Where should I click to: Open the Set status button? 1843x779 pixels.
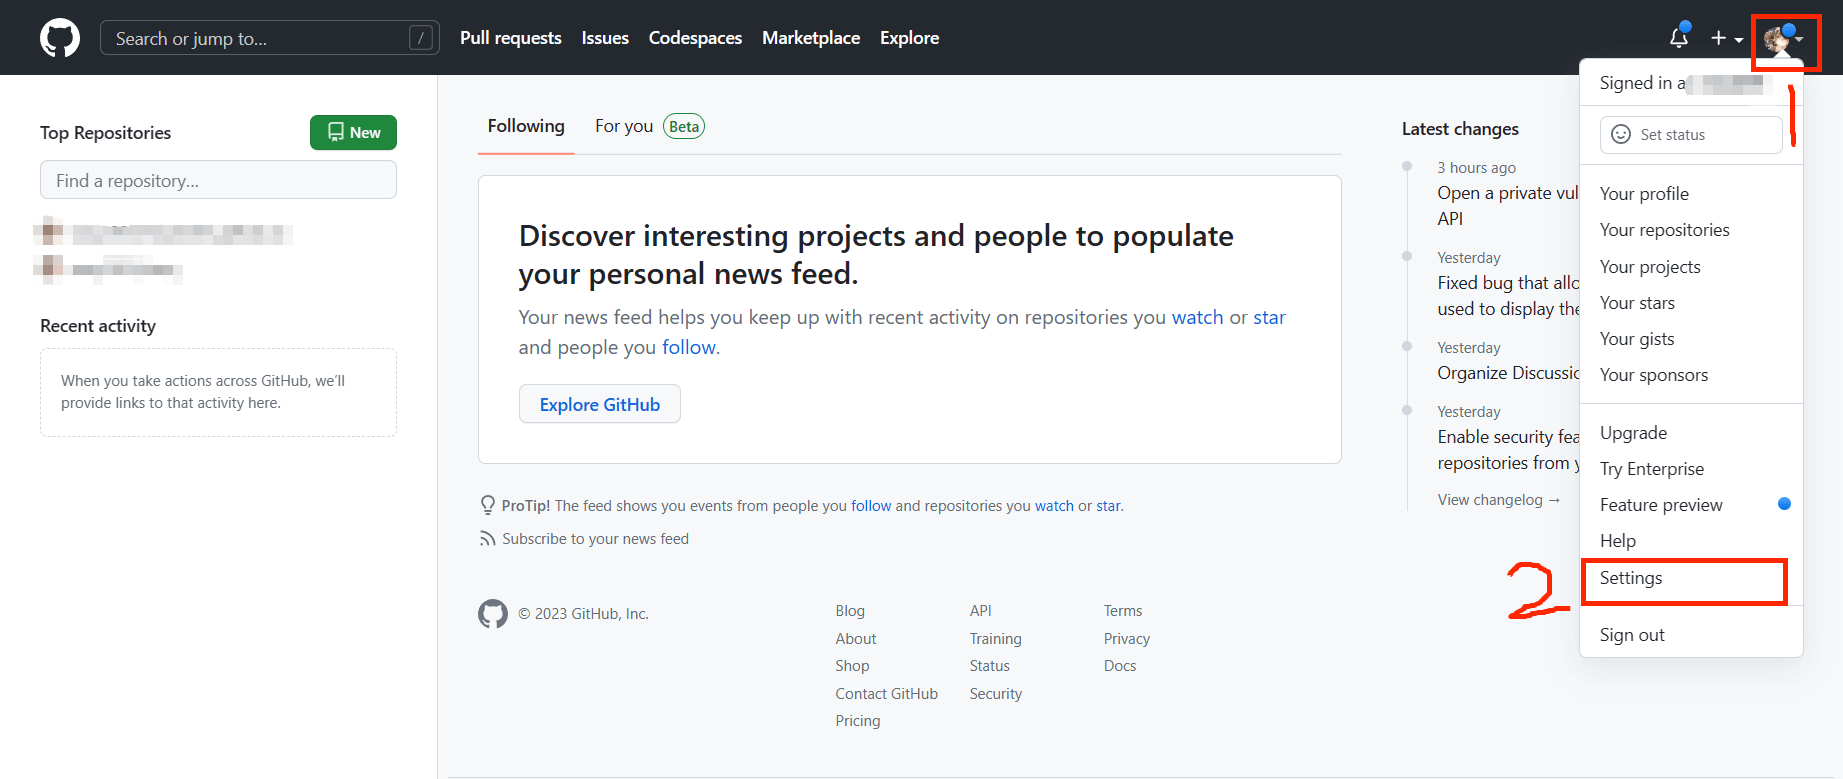1691,135
